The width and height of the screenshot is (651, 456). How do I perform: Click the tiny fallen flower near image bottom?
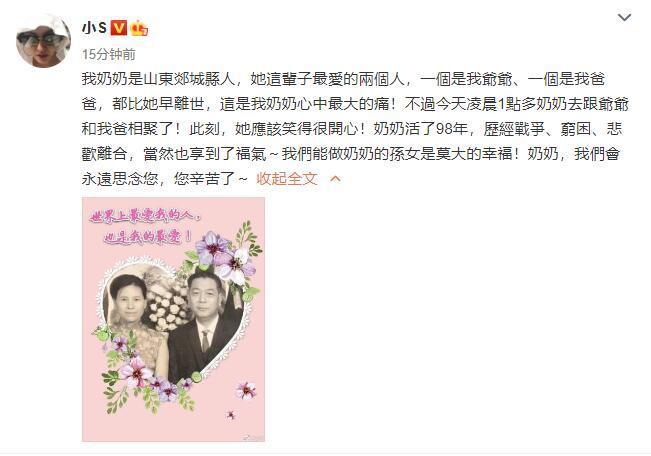coord(230,414)
